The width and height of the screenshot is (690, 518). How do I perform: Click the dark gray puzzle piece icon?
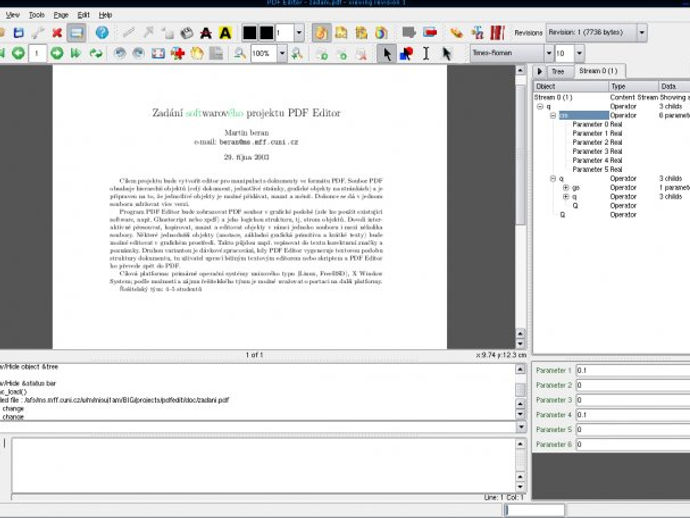[409, 32]
